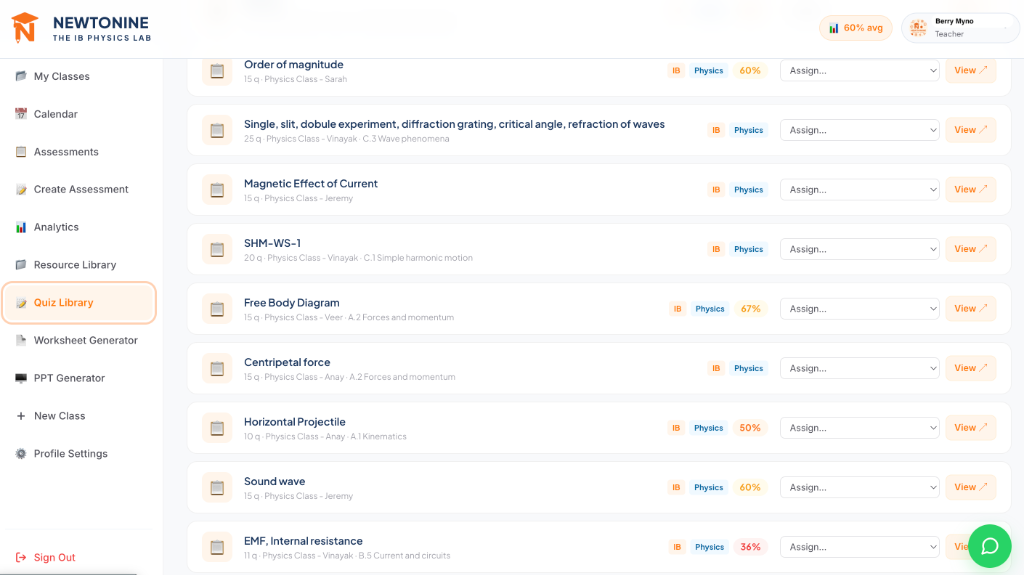The height and width of the screenshot is (575, 1024).
Task: Open Assign dropdown for Sound wave
Action: (859, 487)
